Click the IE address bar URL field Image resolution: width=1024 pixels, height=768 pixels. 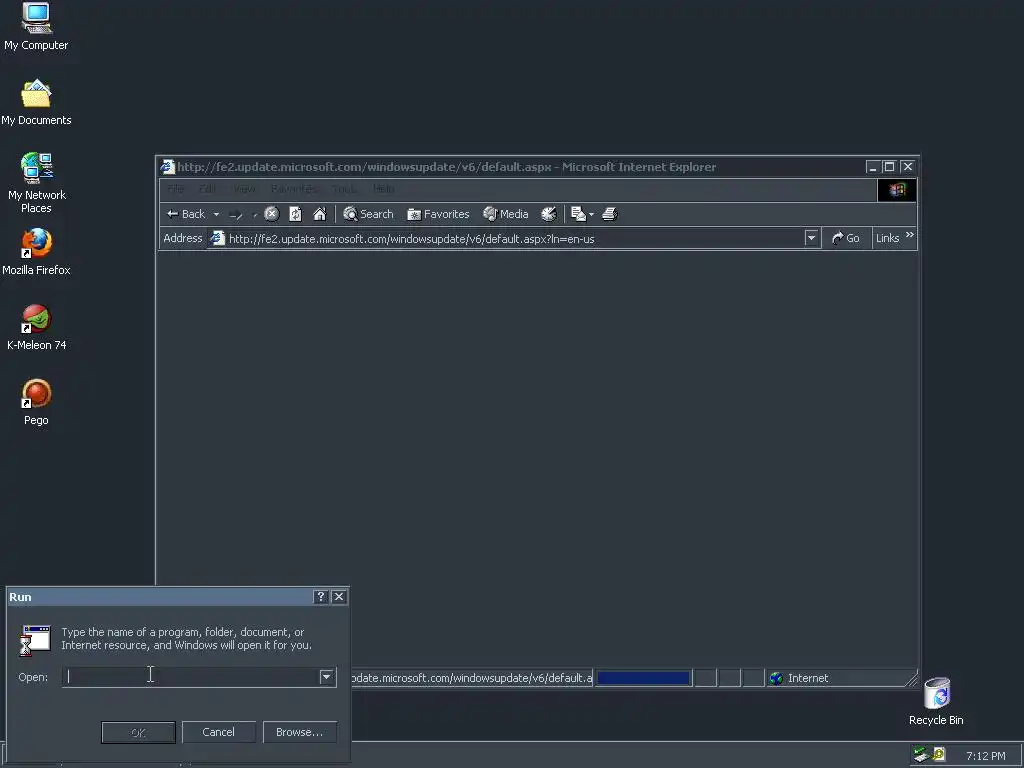[x=515, y=239]
